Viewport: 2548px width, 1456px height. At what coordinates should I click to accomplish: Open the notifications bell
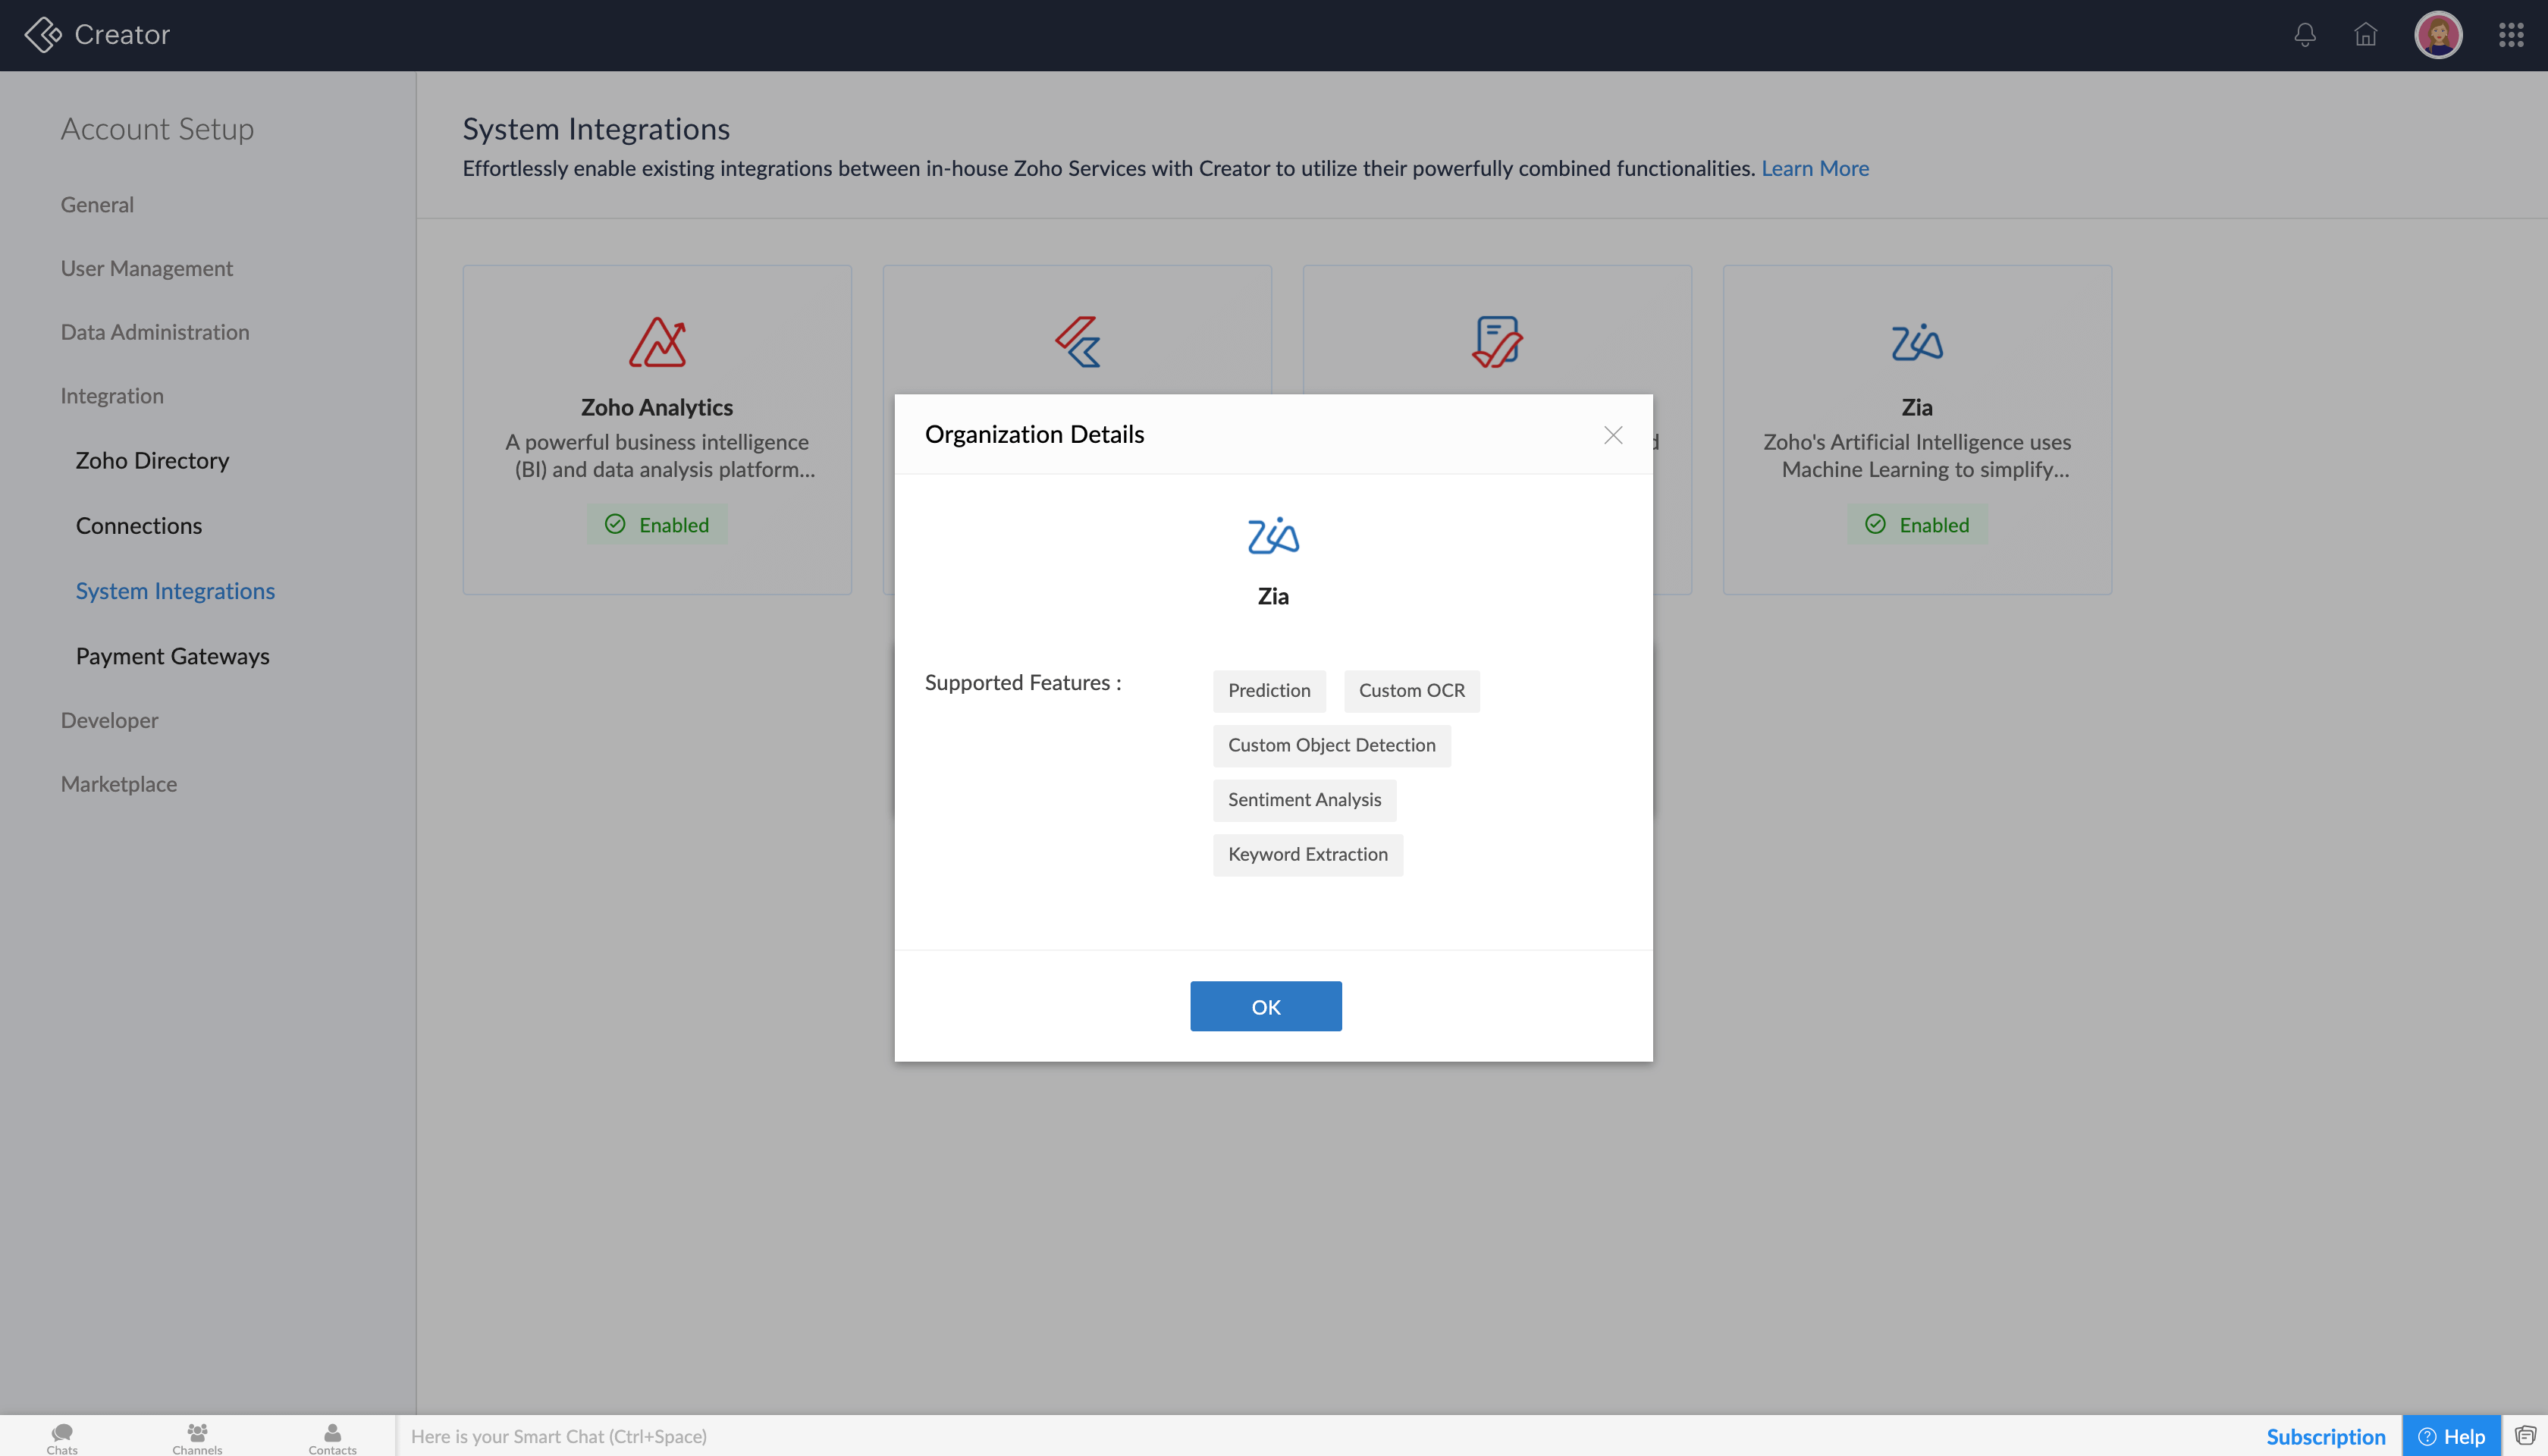pos(2305,35)
